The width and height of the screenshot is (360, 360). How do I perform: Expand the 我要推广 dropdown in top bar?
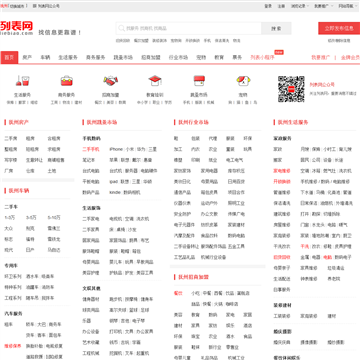click(323, 6)
